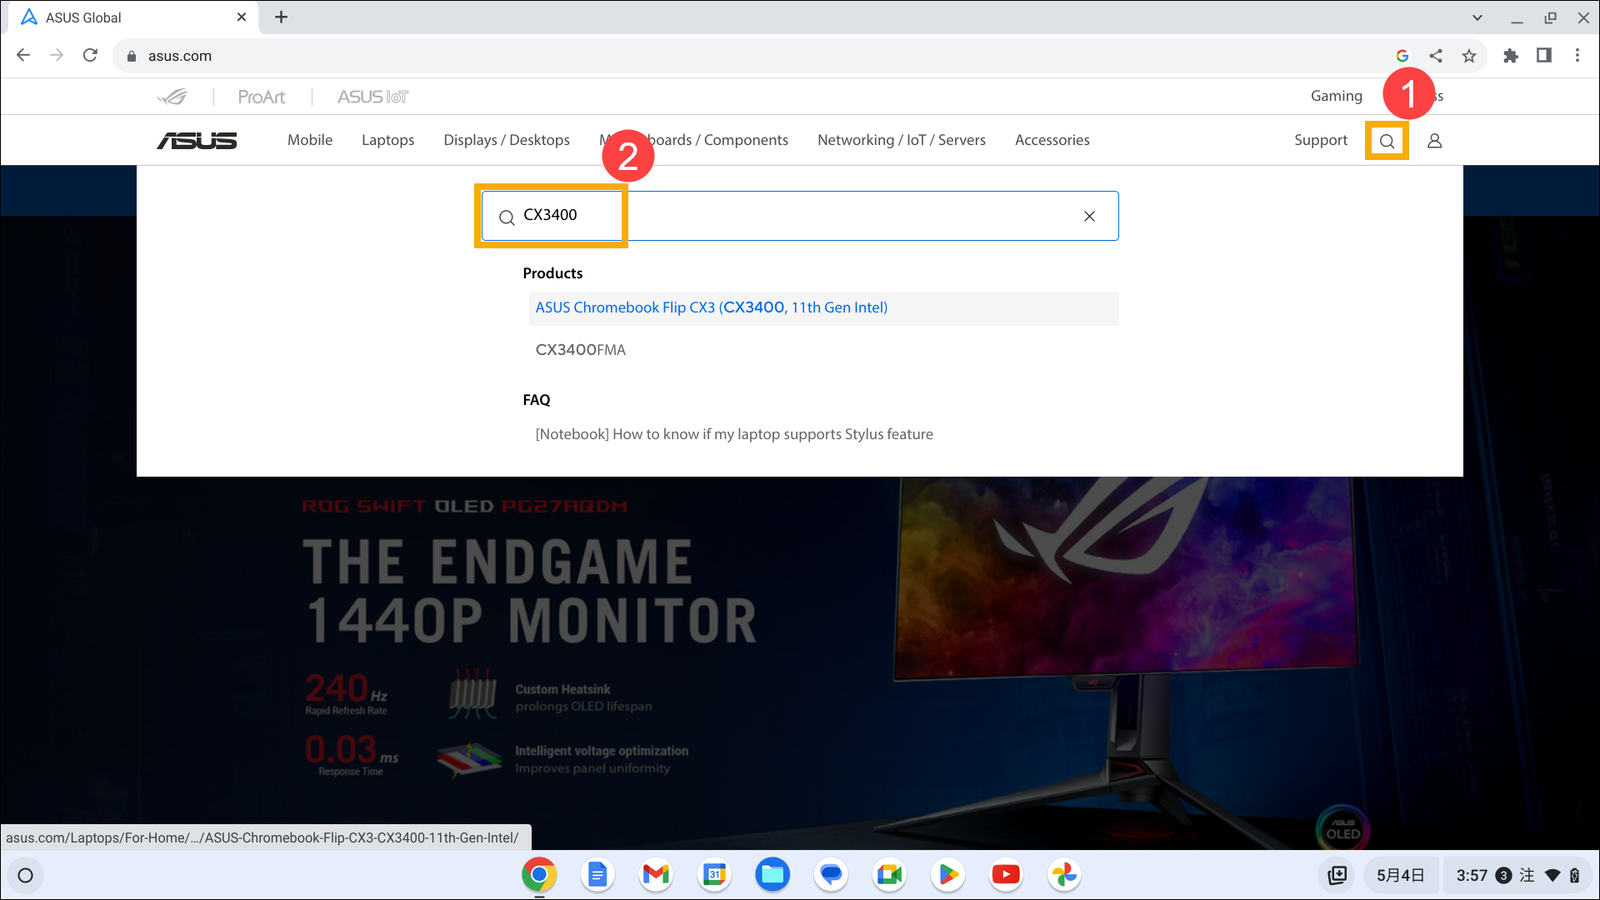The width and height of the screenshot is (1600, 900).
Task: Open the tab search dropdown arrow
Action: [x=1477, y=18]
